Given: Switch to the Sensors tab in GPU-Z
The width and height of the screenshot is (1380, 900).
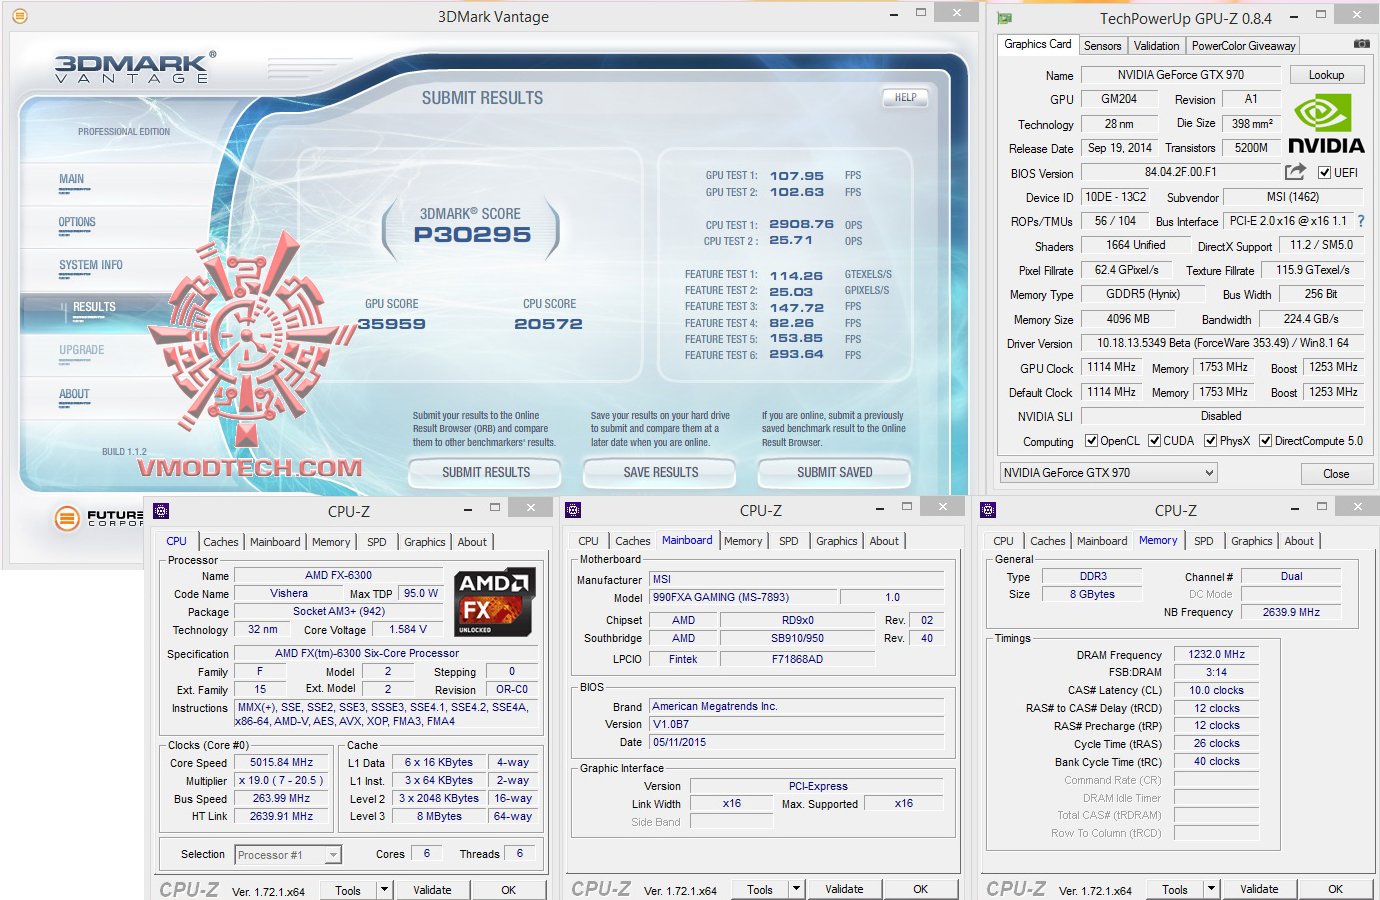Looking at the screenshot, I should (x=1102, y=46).
